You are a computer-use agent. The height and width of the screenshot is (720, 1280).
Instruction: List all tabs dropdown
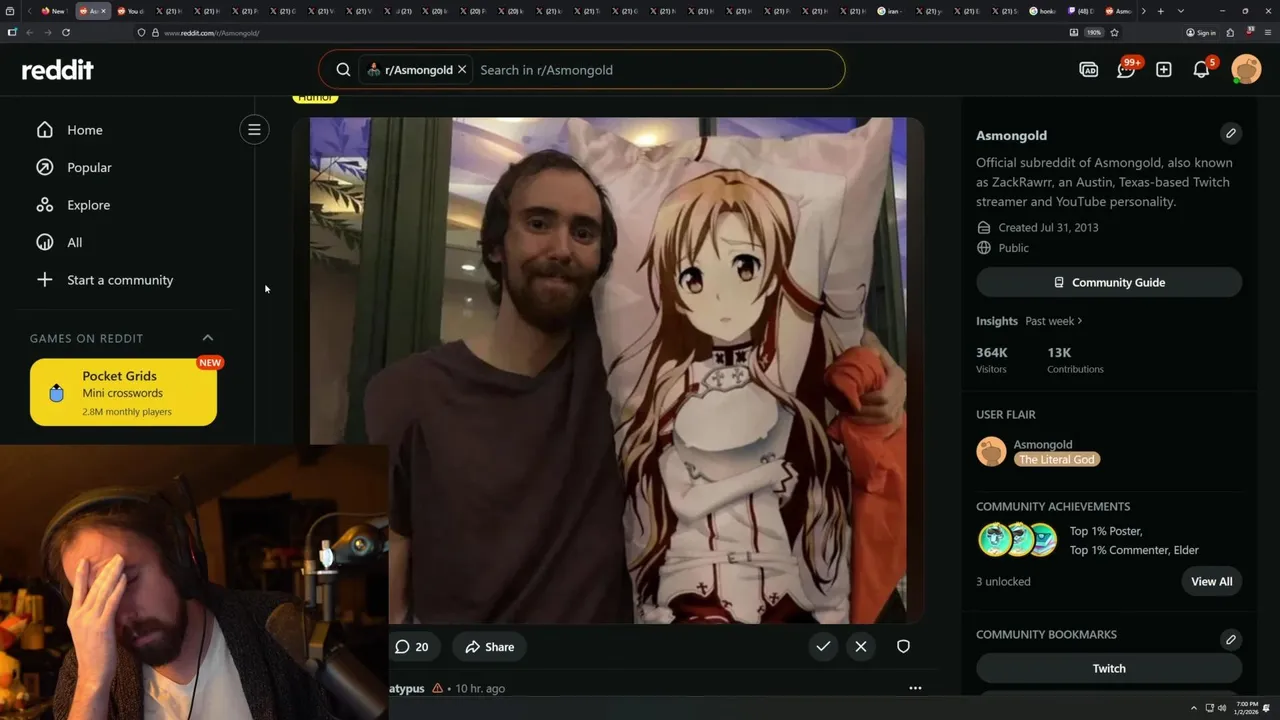tap(1181, 11)
